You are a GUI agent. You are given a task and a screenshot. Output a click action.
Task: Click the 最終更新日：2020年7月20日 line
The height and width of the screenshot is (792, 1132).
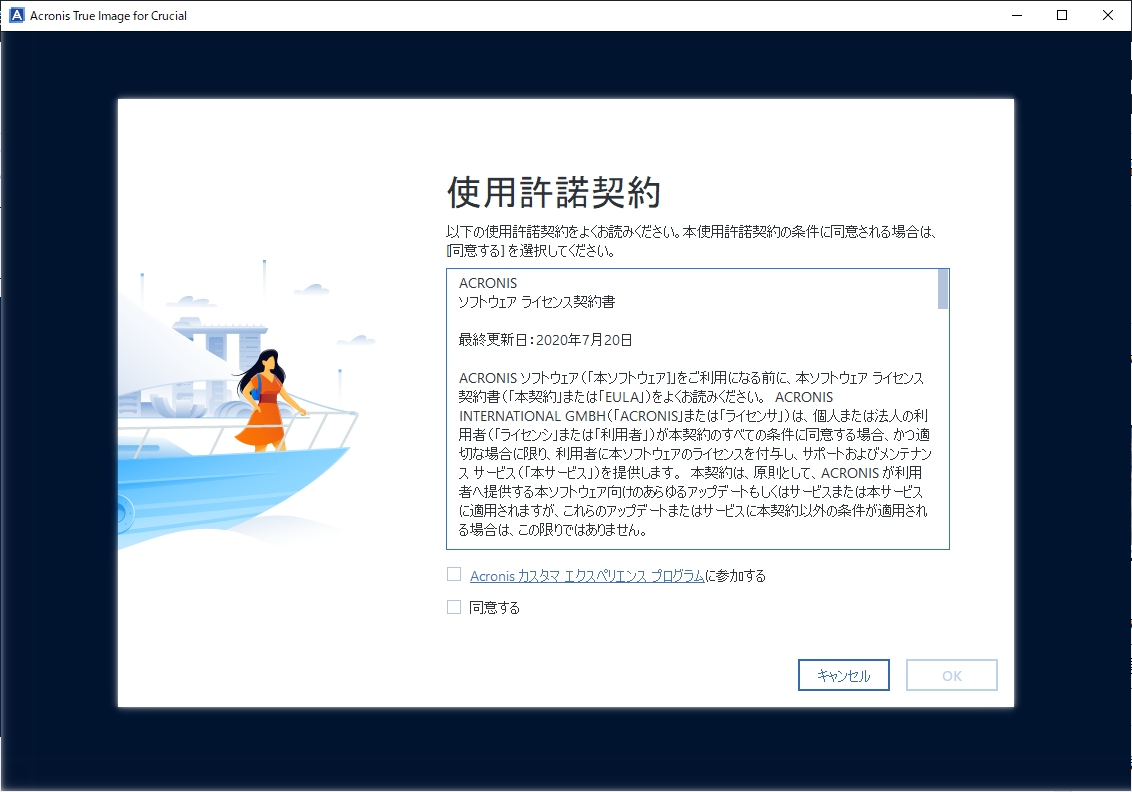coord(546,340)
